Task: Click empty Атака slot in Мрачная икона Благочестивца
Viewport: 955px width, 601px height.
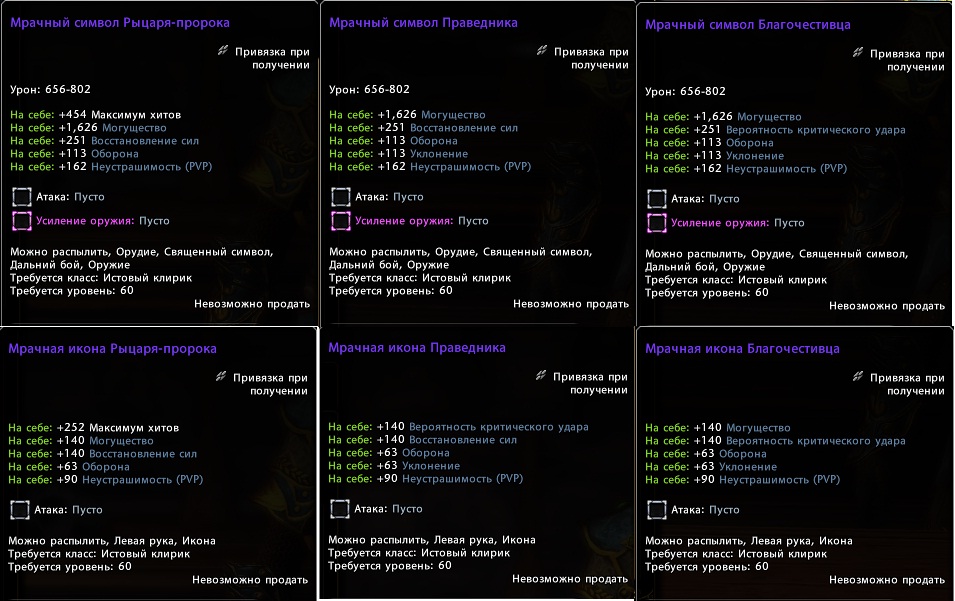Action: click(657, 510)
